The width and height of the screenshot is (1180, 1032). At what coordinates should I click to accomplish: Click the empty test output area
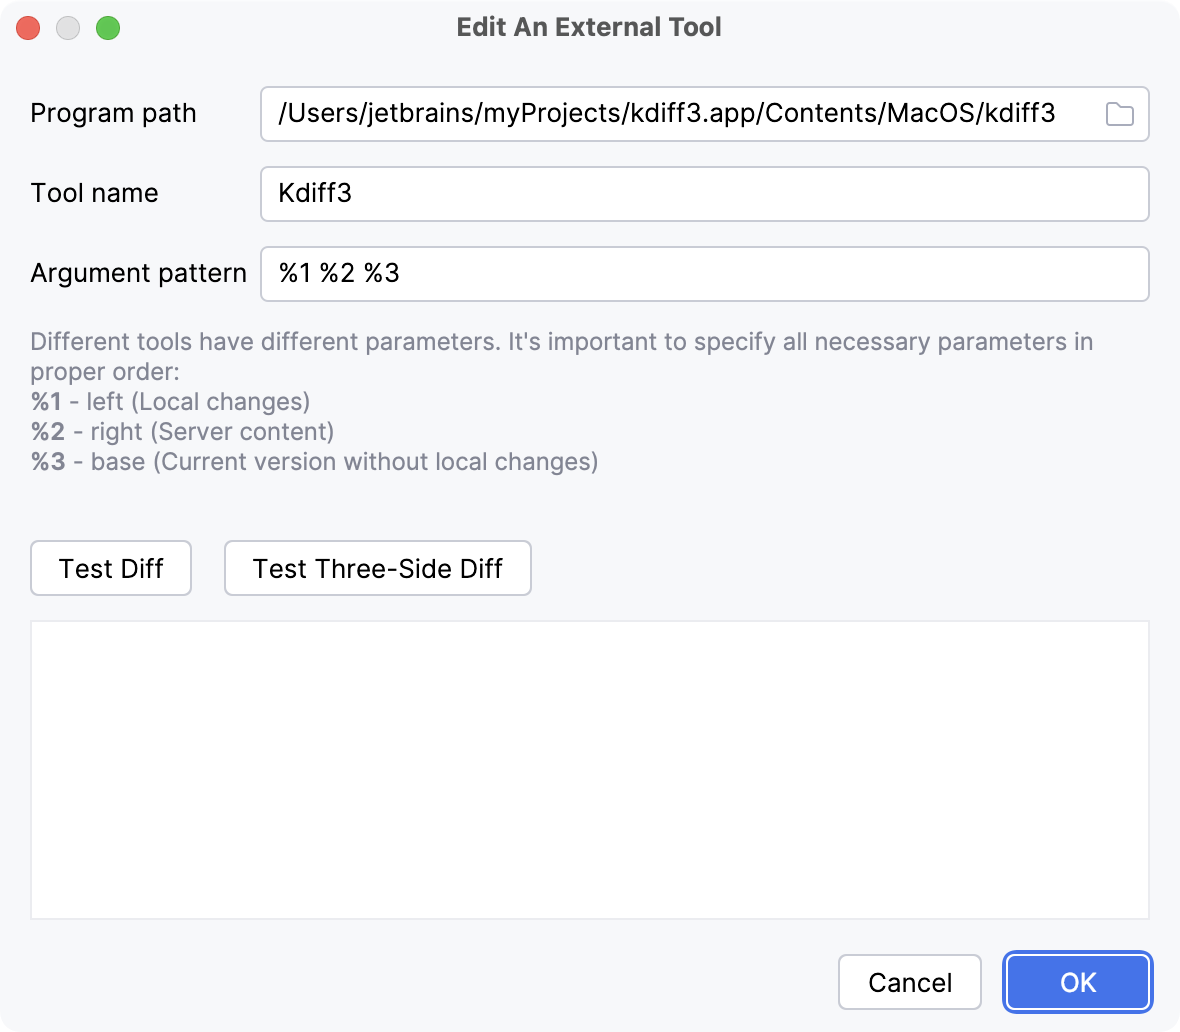[590, 768]
